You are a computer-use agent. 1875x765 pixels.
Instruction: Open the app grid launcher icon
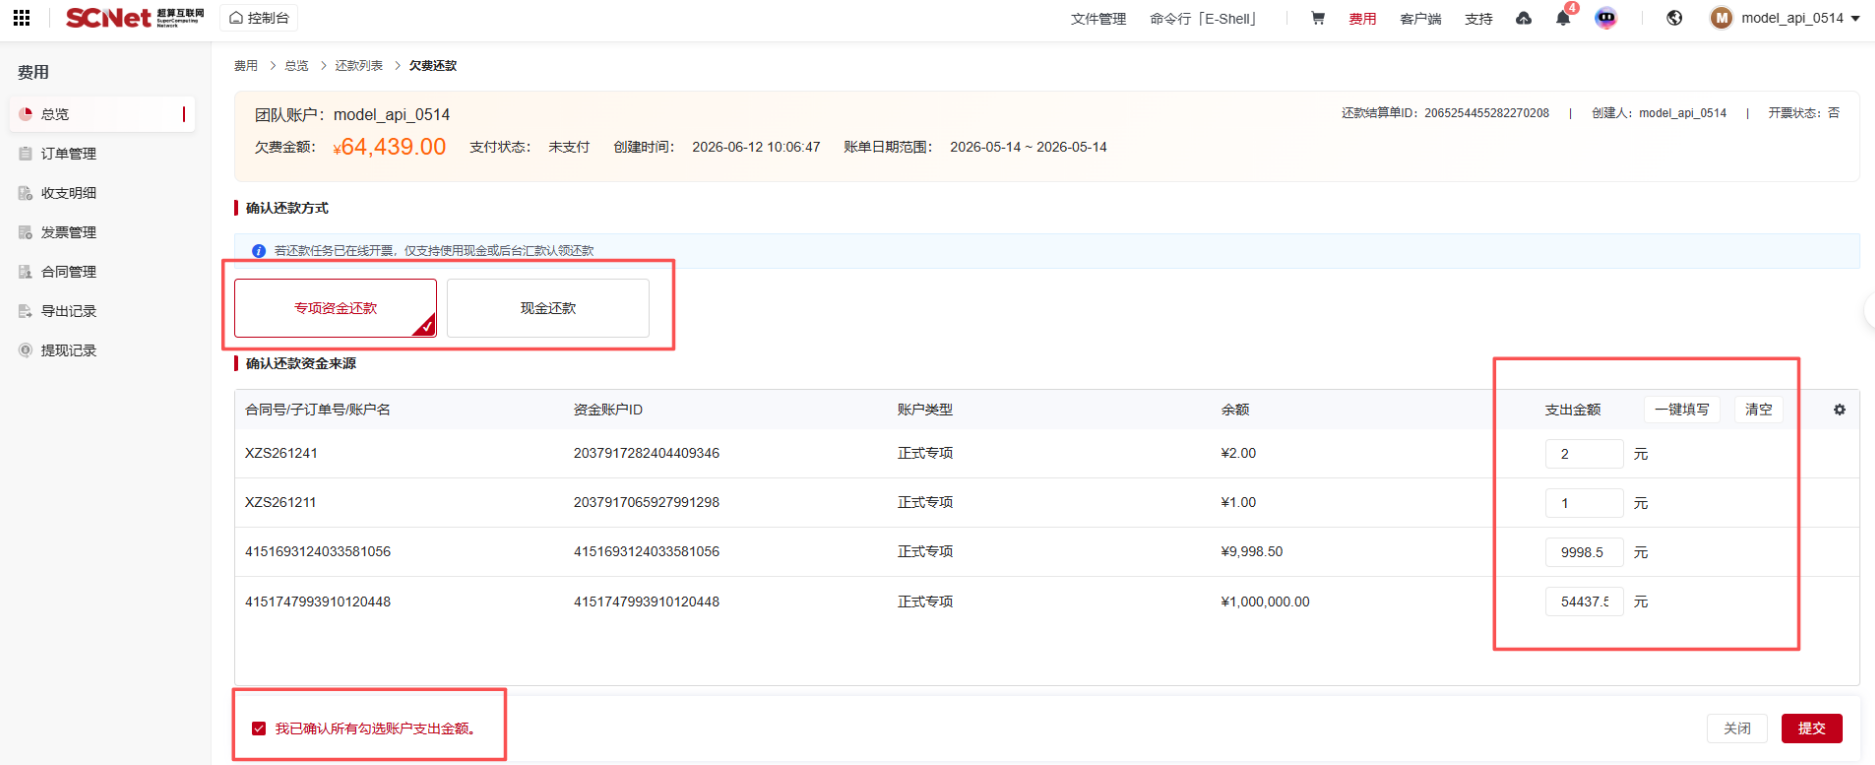(x=21, y=18)
